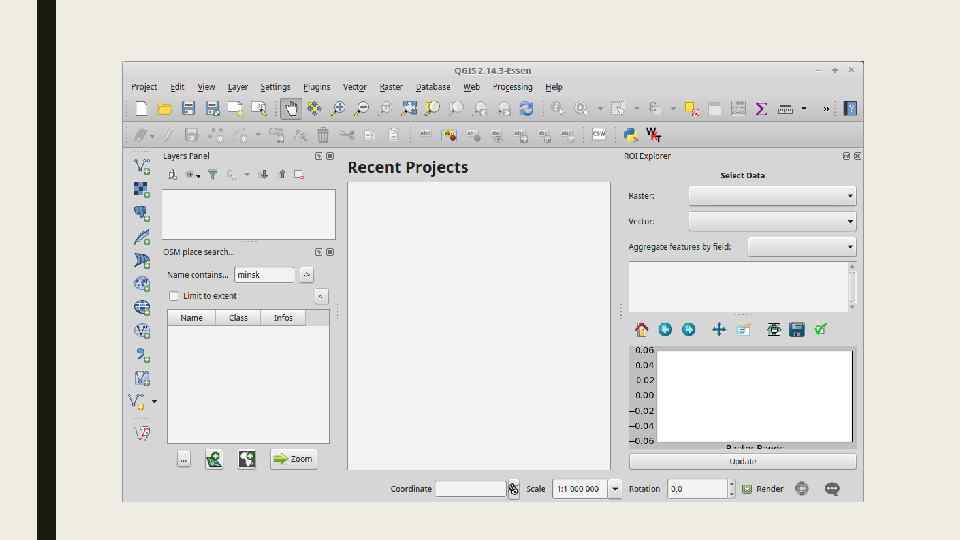This screenshot has height=540, width=960.
Task: Open a project with the yellow folder icon
Action: click(x=165, y=109)
